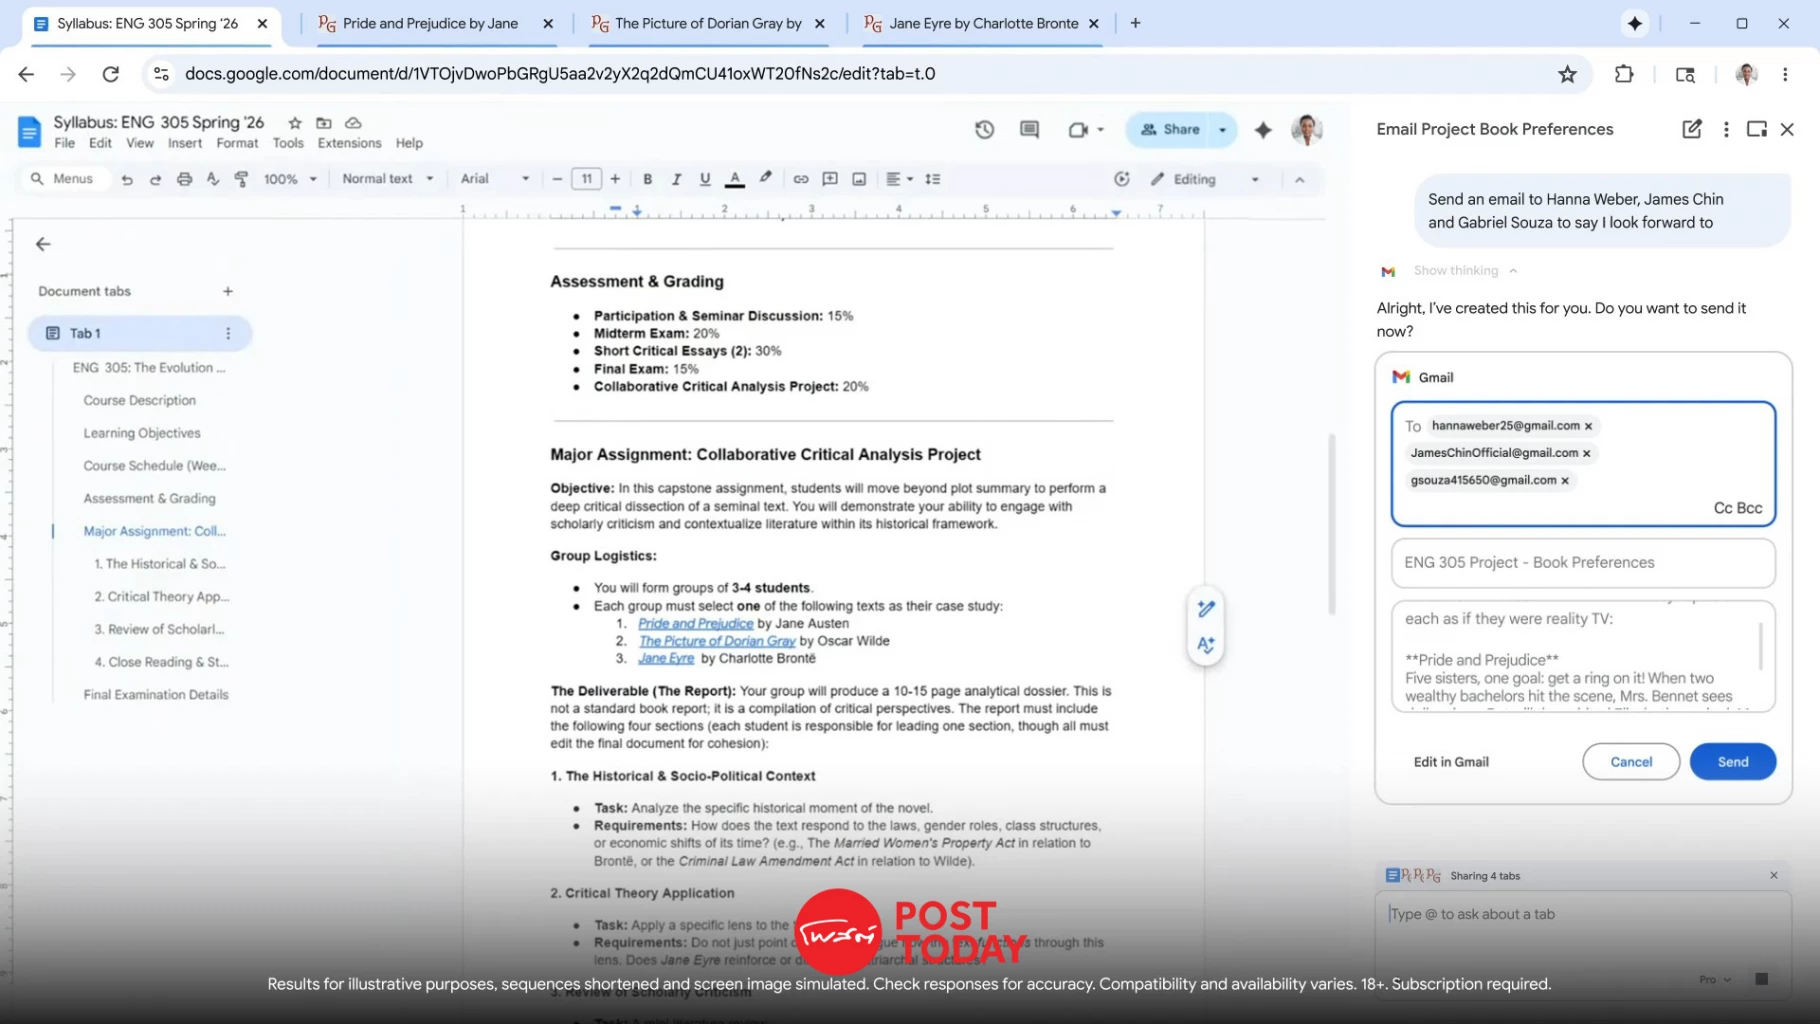Open version history clock icon
The height and width of the screenshot is (1024, 1820).
984,129
